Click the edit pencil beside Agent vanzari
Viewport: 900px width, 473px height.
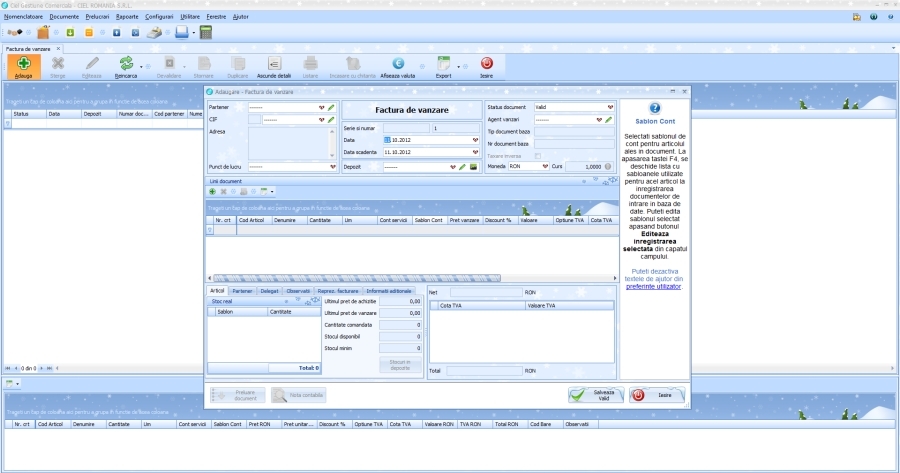tap(608, 119)
